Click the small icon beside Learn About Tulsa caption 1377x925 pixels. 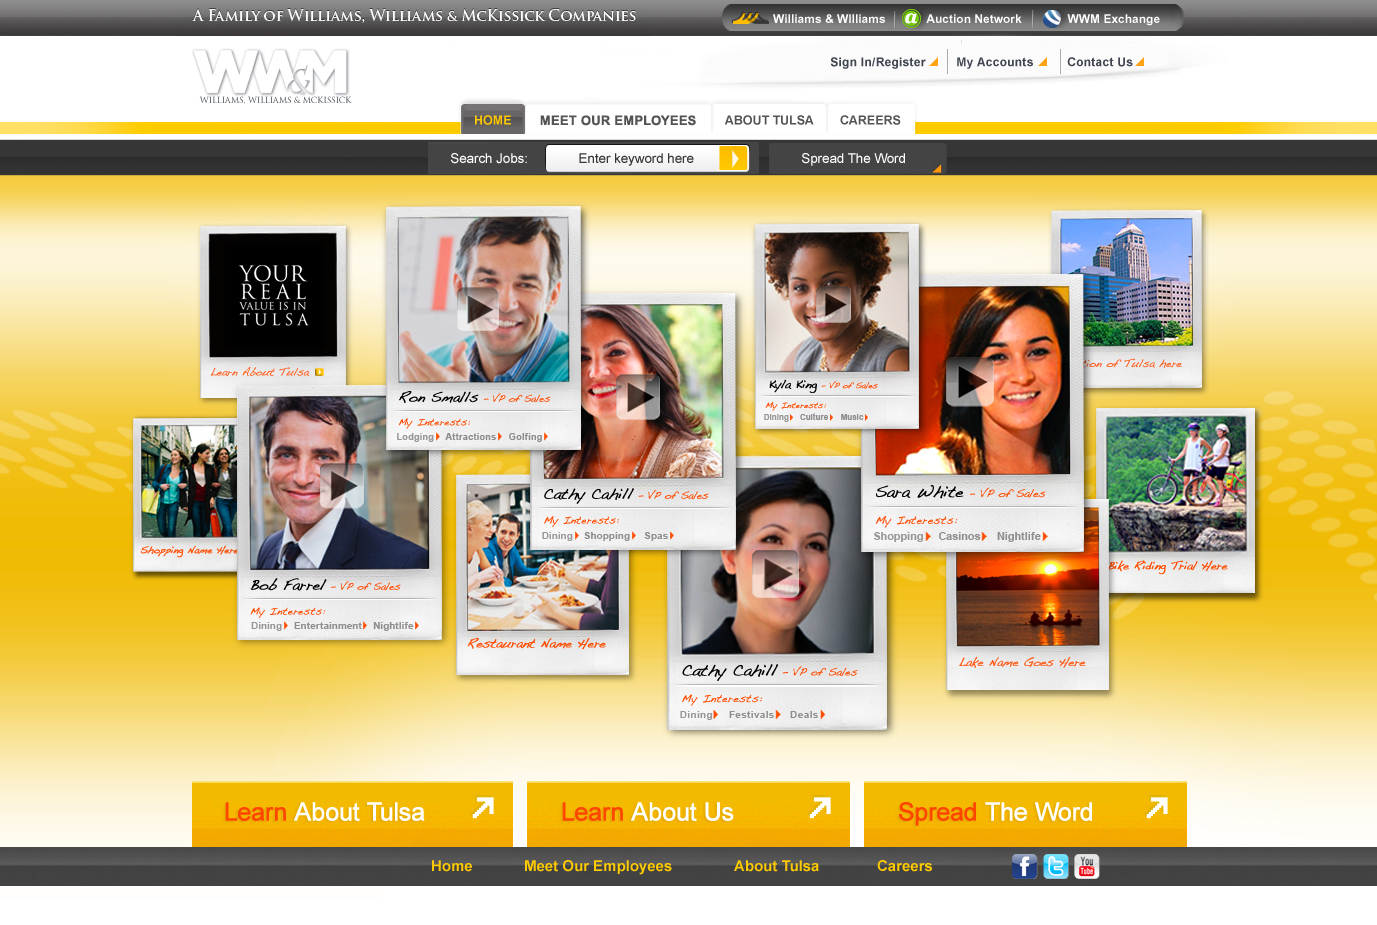[319, 372]
